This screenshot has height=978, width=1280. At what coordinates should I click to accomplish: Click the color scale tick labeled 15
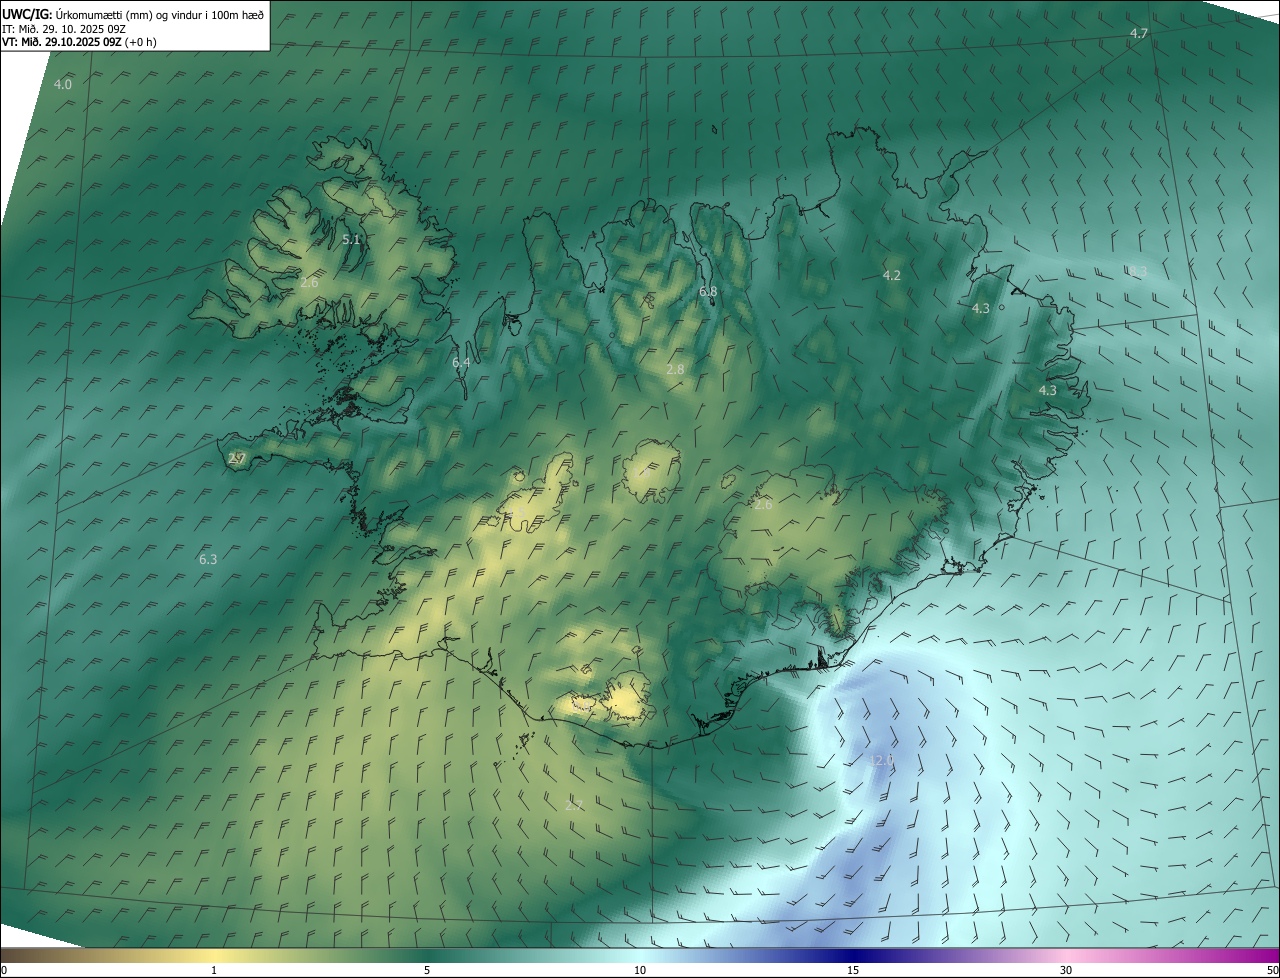click(x=853, y=971)
